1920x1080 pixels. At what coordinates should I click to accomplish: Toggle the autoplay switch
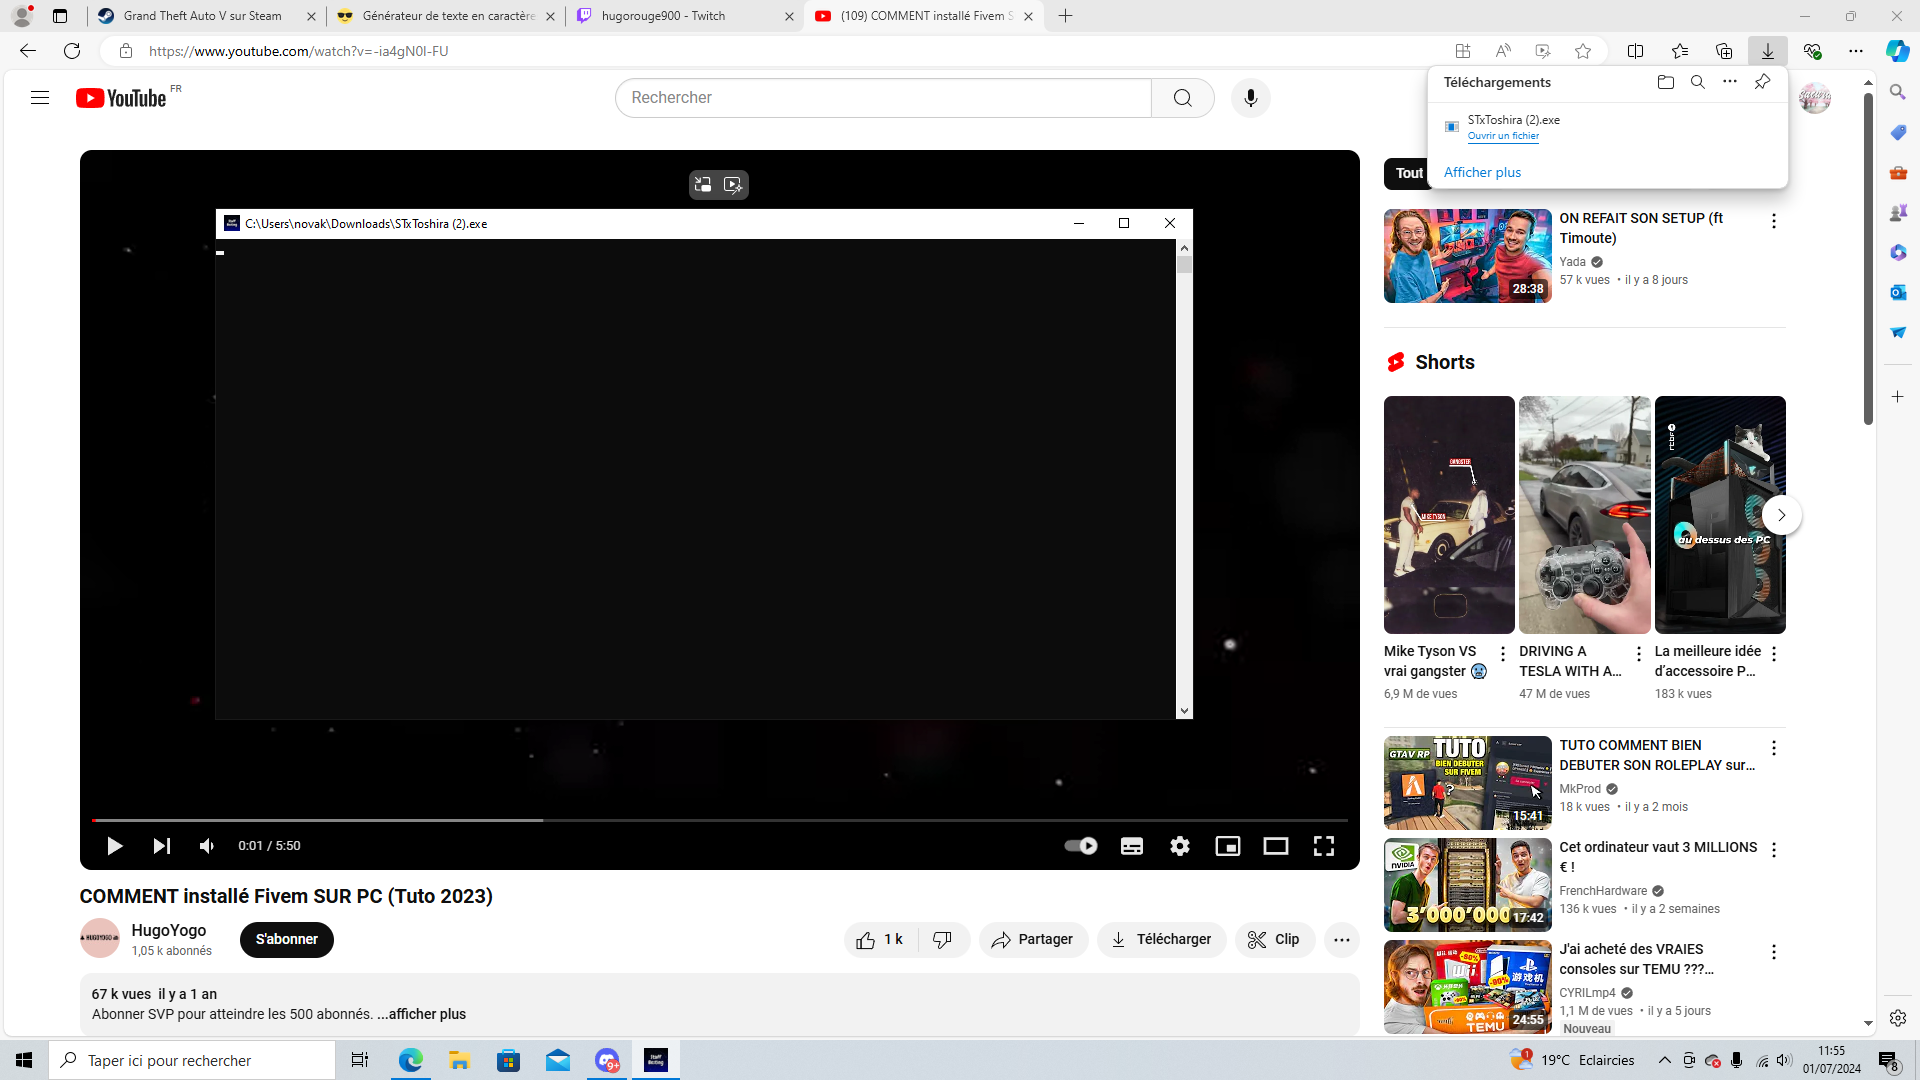point(1080,846)
